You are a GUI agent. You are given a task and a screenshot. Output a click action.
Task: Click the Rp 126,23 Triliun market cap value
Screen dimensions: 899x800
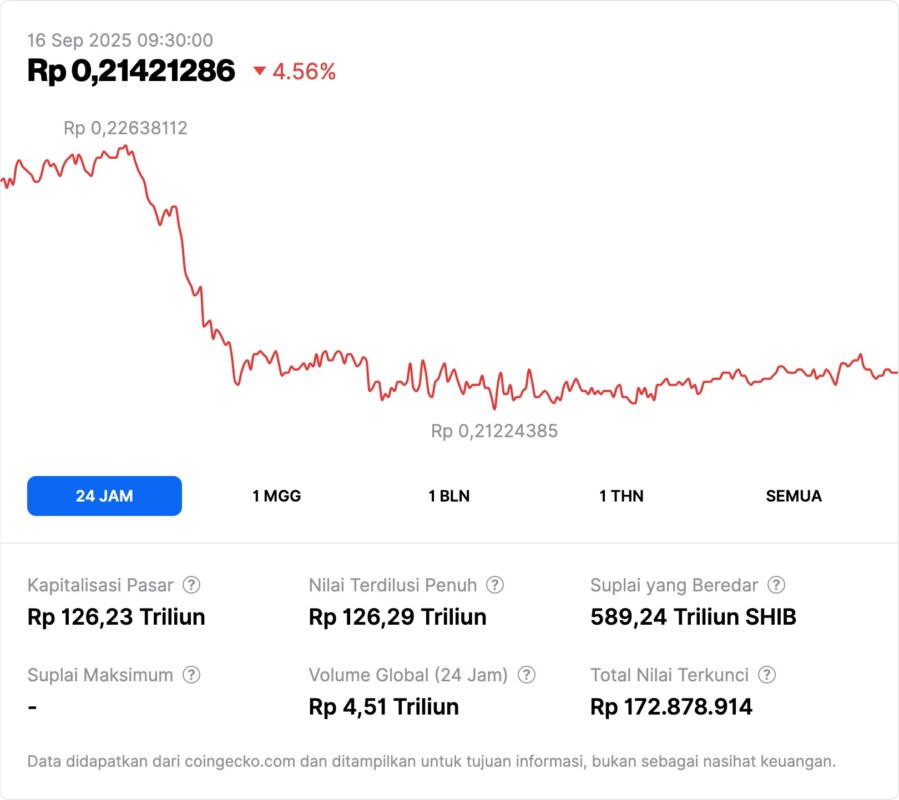tap(116, 617)
